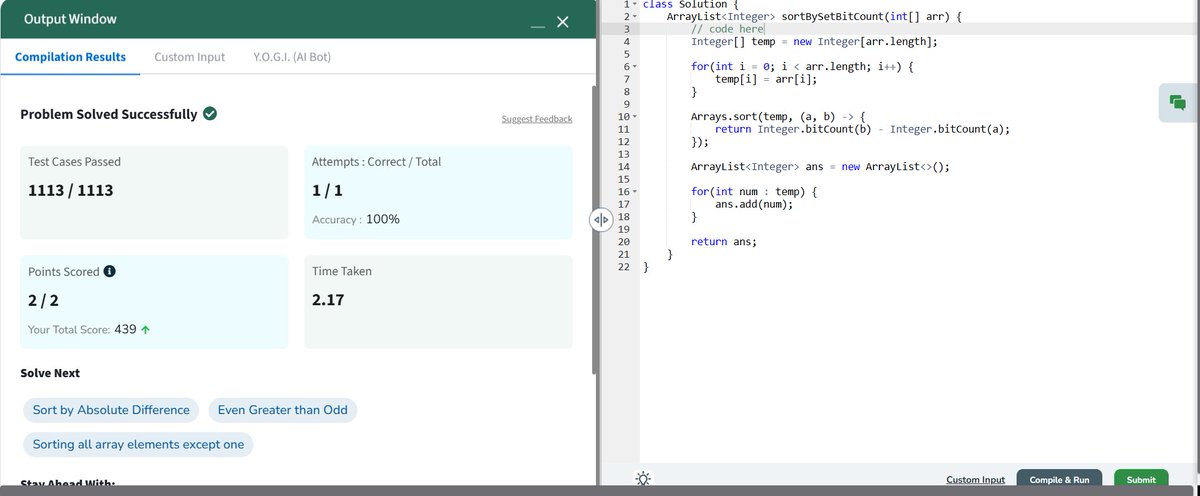Screen dimensions: 1200x496
Task: Open the chat bubble icon
Action: tap(1178, 103)
